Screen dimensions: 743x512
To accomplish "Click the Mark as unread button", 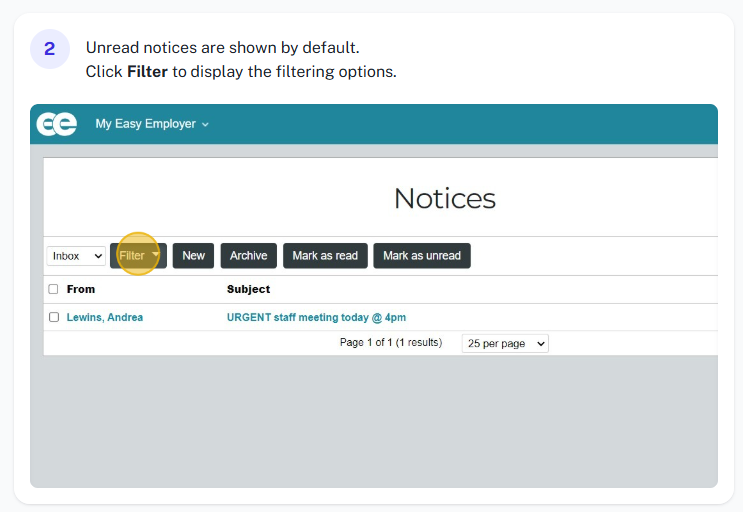I will point(422,256).
